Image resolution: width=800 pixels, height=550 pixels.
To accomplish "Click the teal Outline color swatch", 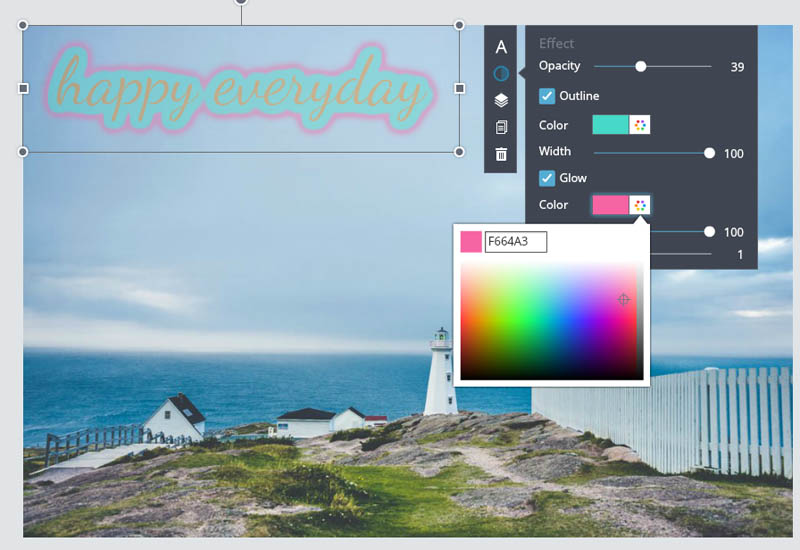I will (610, 125).
